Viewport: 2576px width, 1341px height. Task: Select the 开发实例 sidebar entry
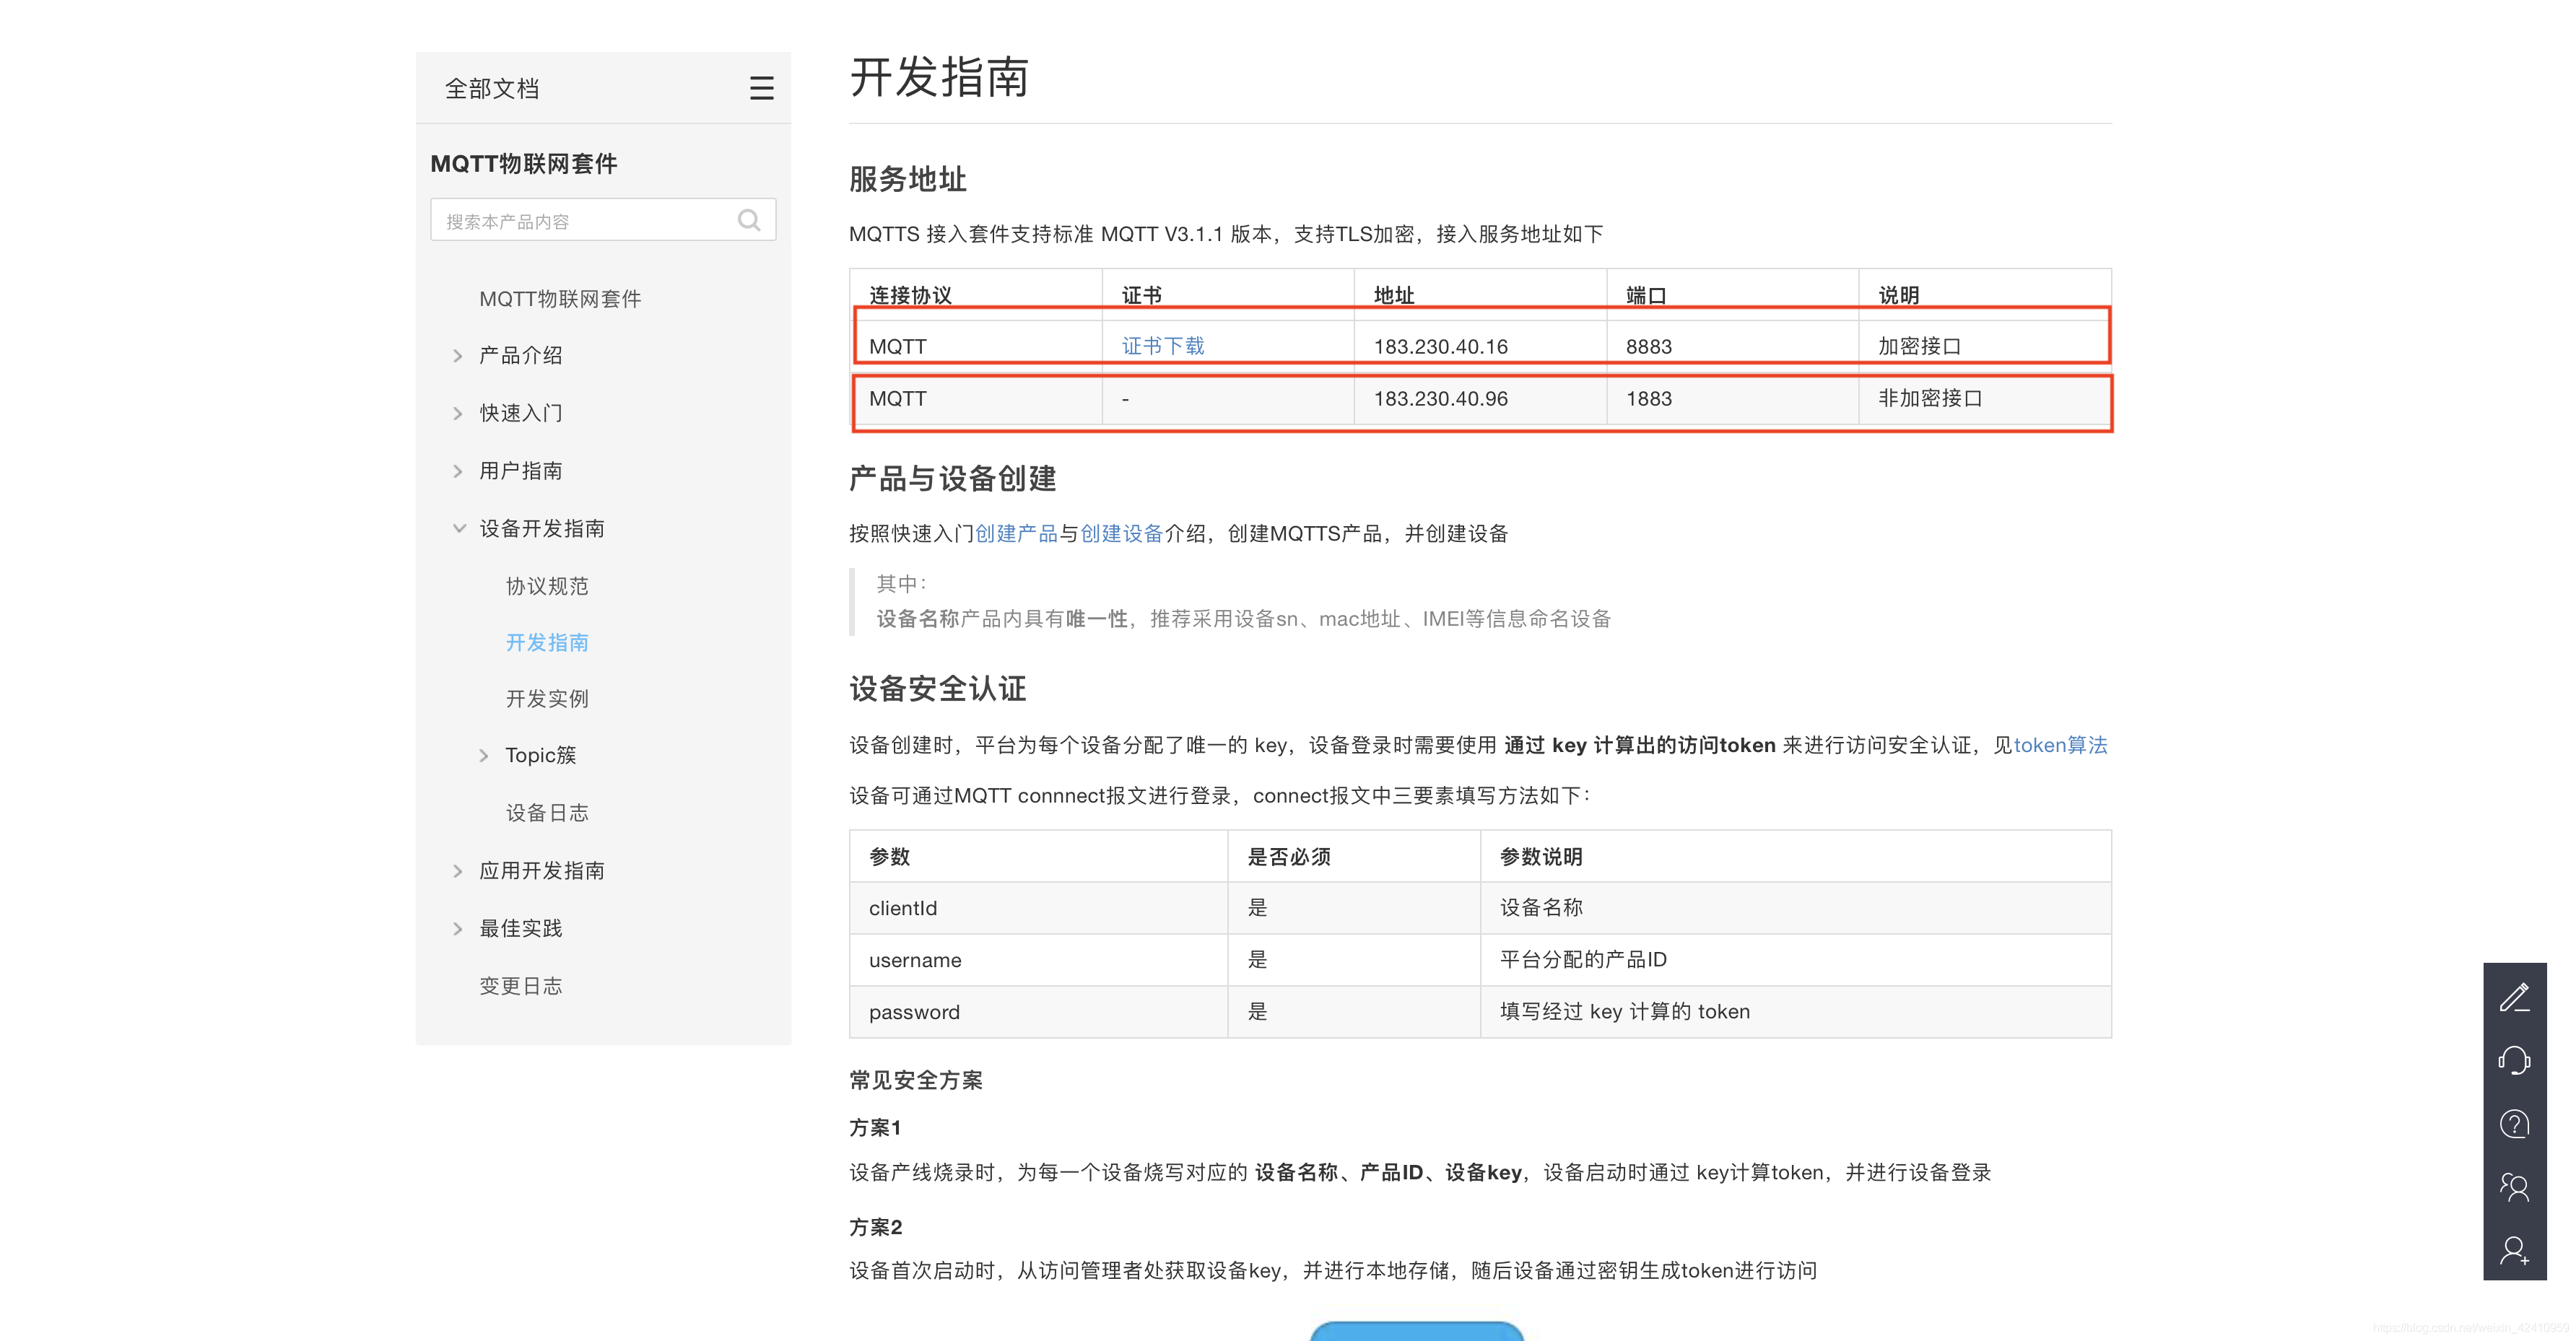pyautogui.click(x=548, y=698)
